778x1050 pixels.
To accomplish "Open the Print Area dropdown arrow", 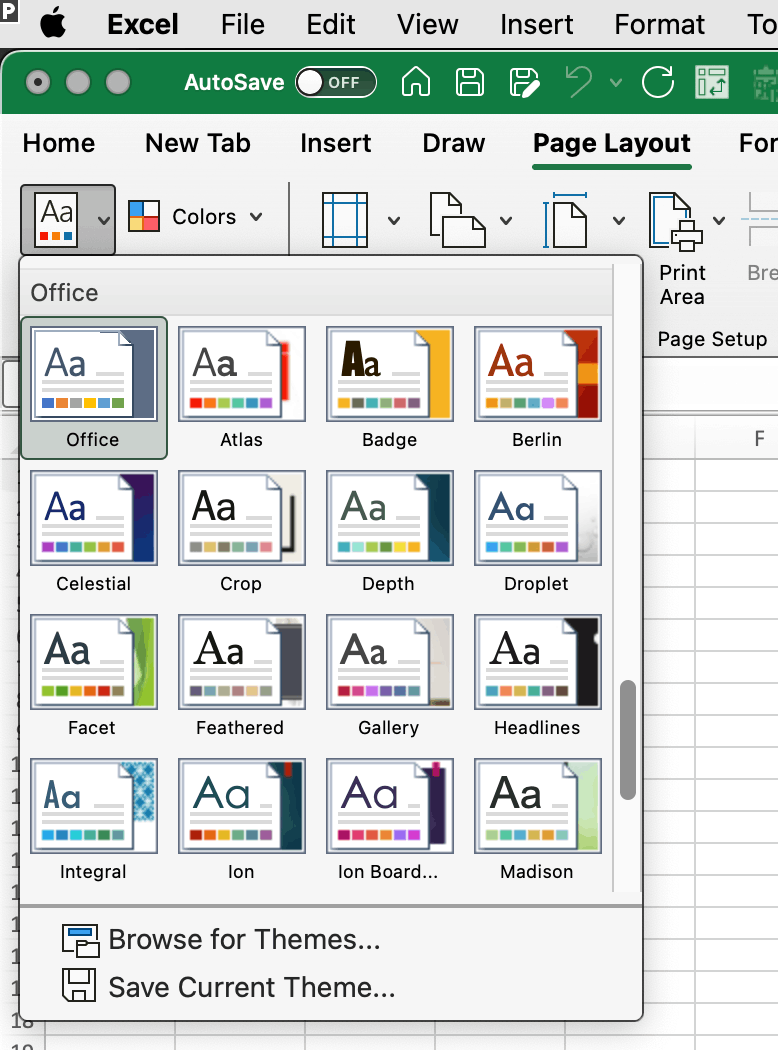I will pyautogui.click(x=718, y=220).
